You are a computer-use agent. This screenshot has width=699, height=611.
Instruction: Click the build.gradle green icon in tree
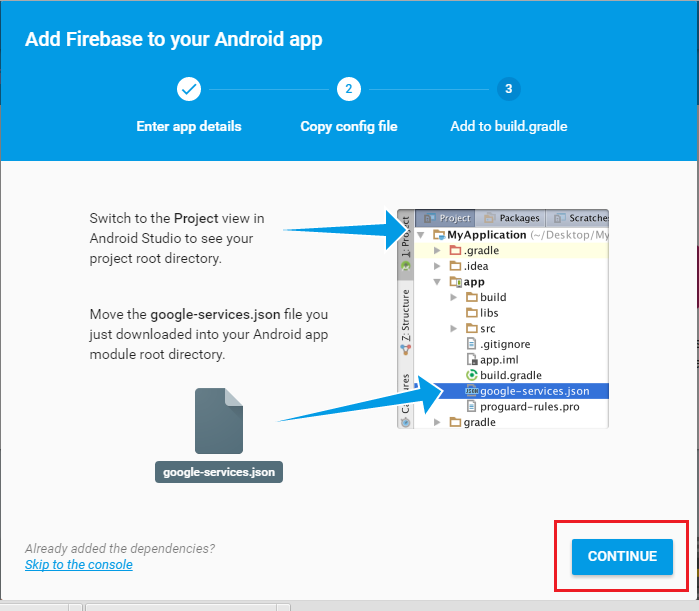click(472, 375)
